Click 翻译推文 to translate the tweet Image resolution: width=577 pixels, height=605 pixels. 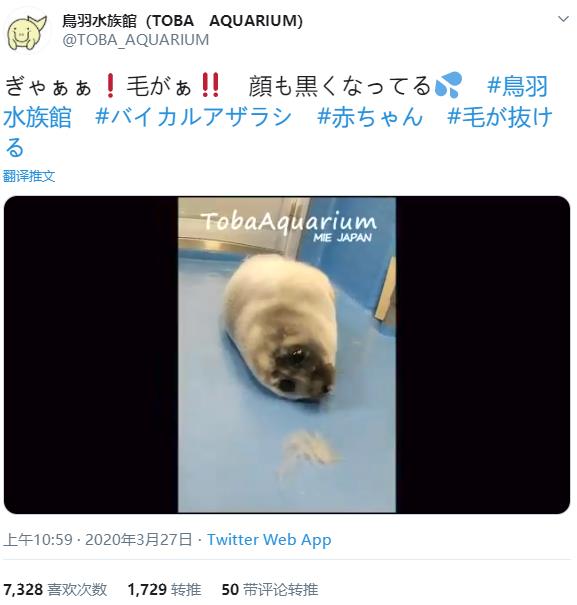pyautogui.click(x=29, y=176)
